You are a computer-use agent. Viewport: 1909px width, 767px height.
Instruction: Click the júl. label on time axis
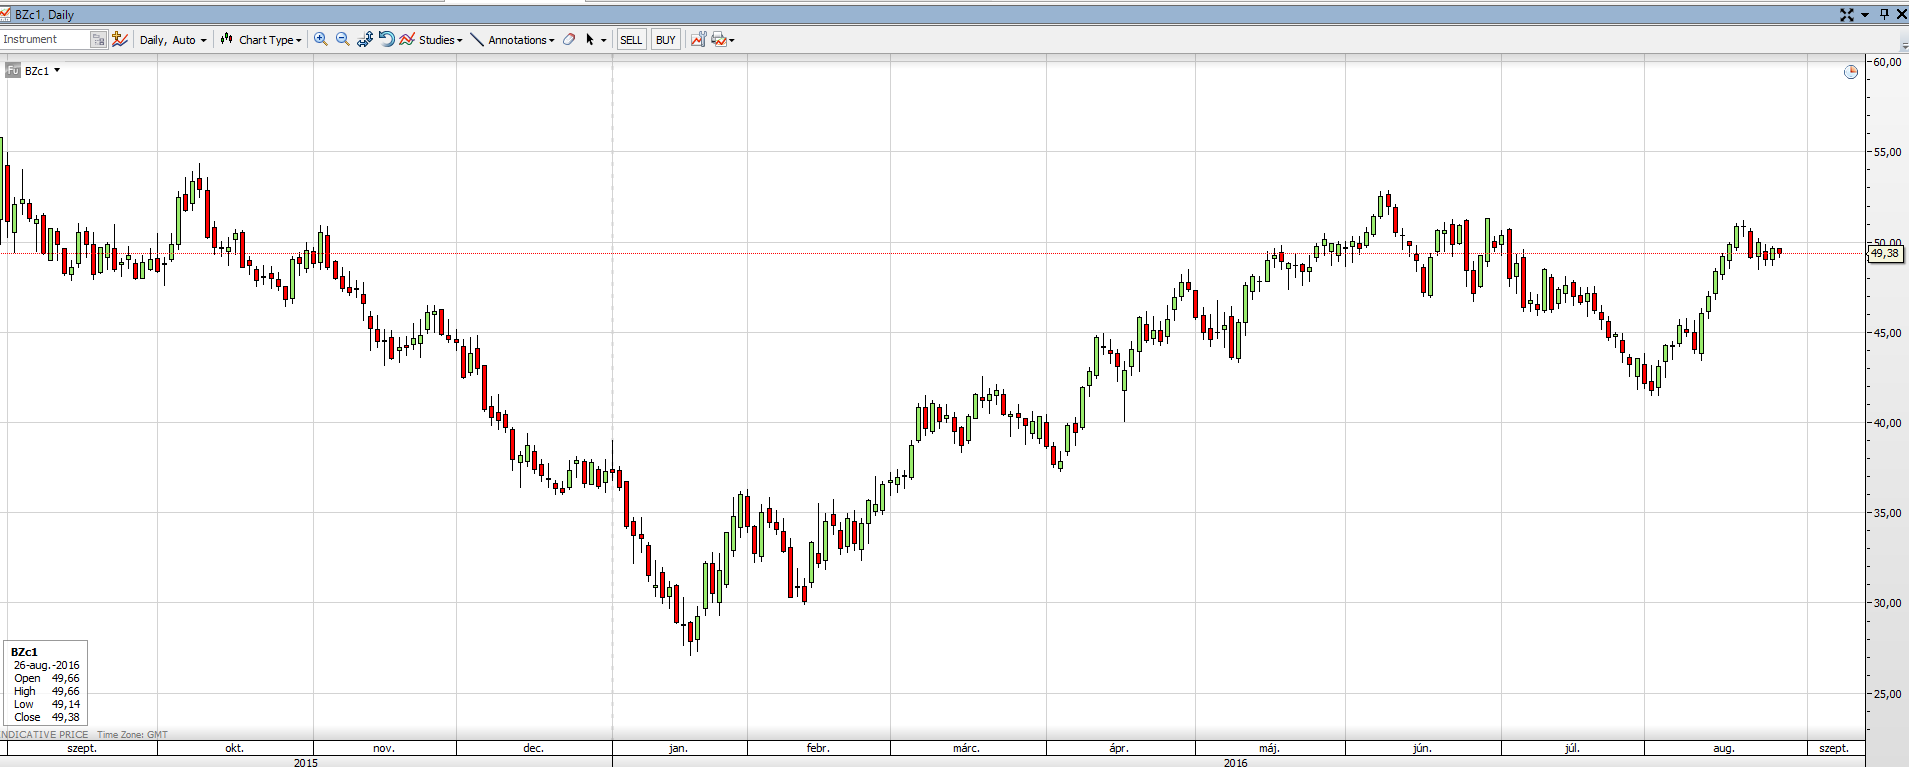coord(1572,748)
